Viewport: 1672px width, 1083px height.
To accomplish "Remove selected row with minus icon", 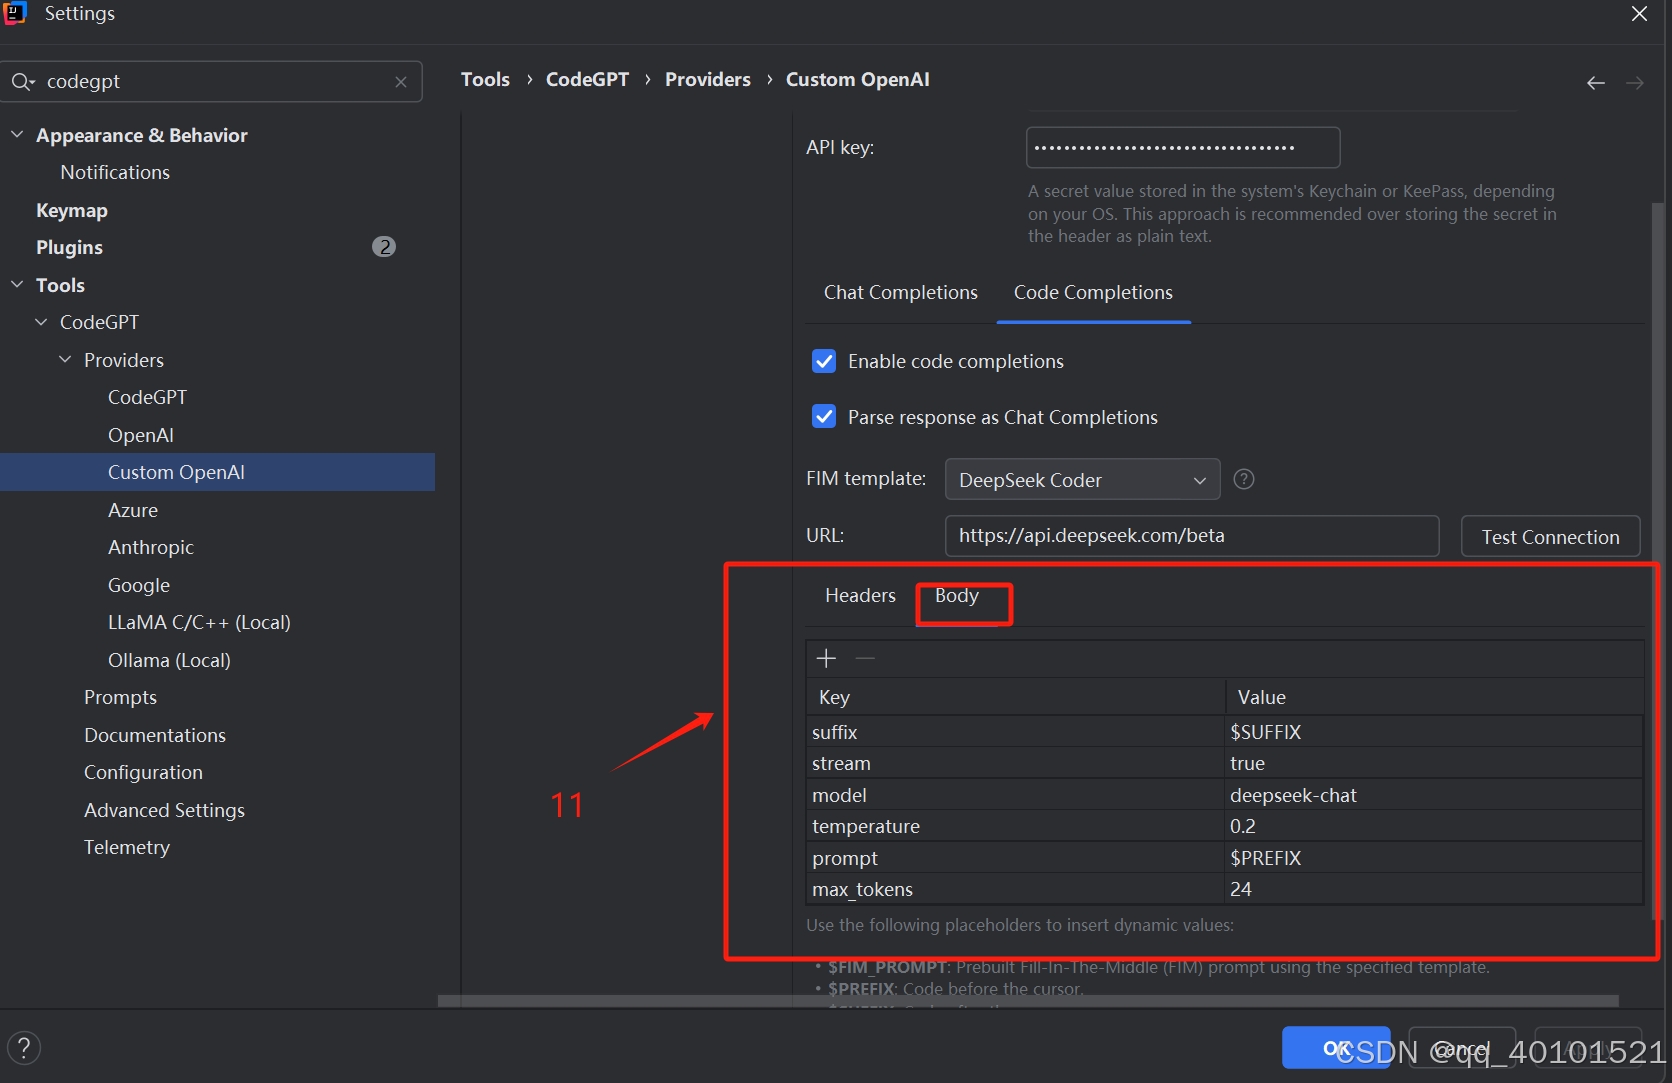I will click(x=866, y=658).
